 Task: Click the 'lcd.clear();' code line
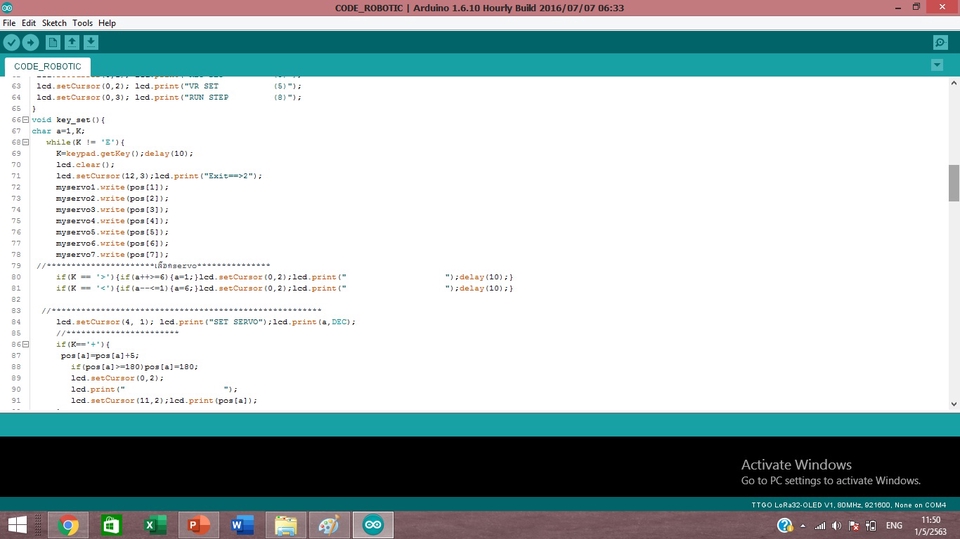pos(85,165)
